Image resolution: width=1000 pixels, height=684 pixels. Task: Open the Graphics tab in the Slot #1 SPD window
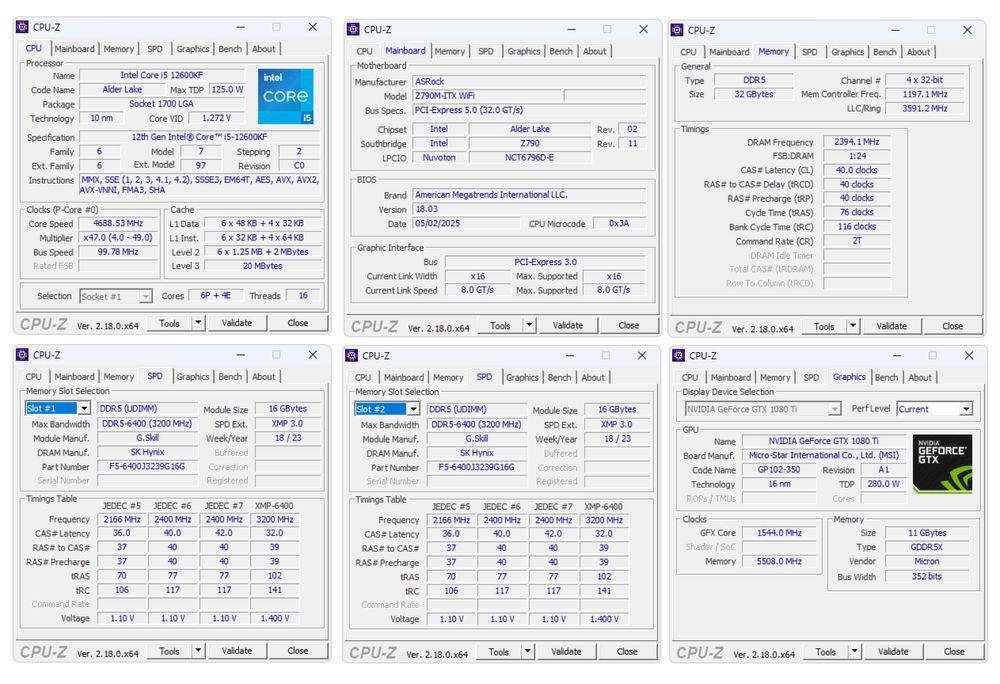[193, 376]
